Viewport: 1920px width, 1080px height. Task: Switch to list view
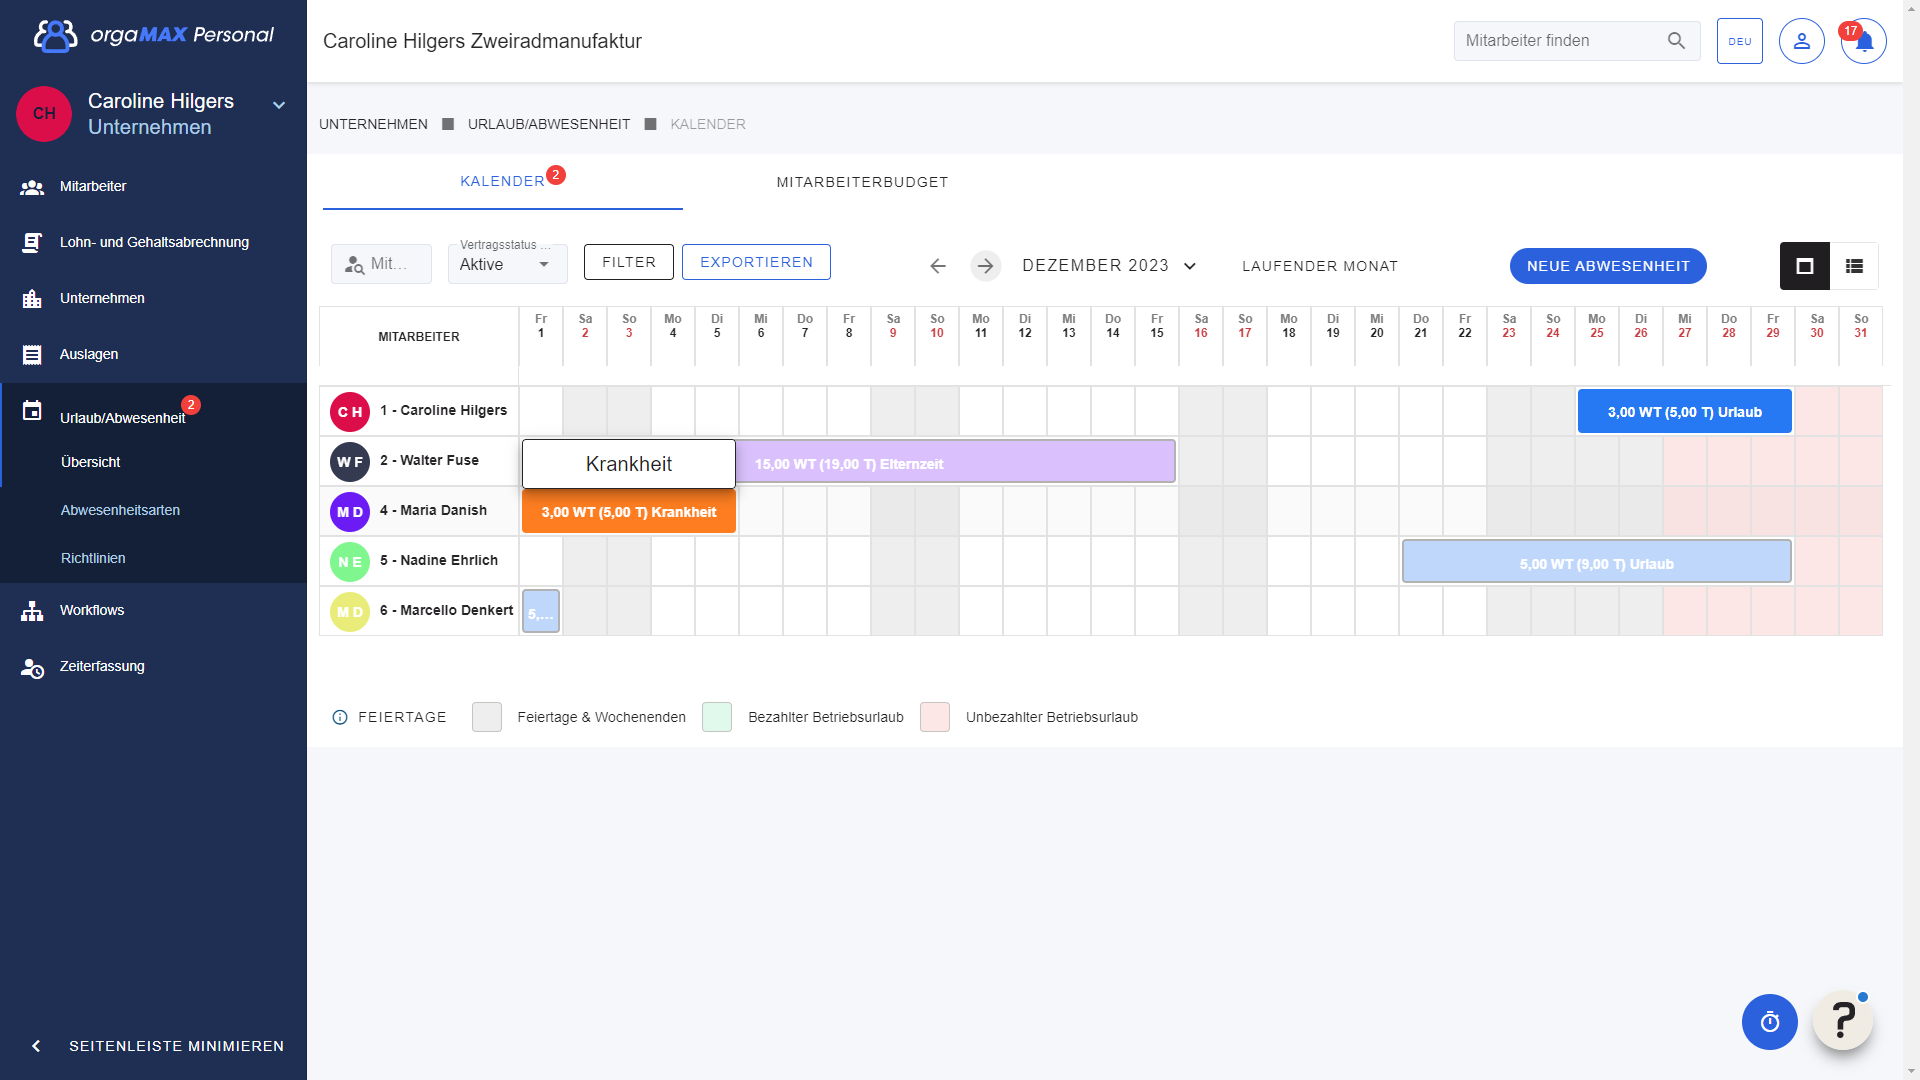1854,266
